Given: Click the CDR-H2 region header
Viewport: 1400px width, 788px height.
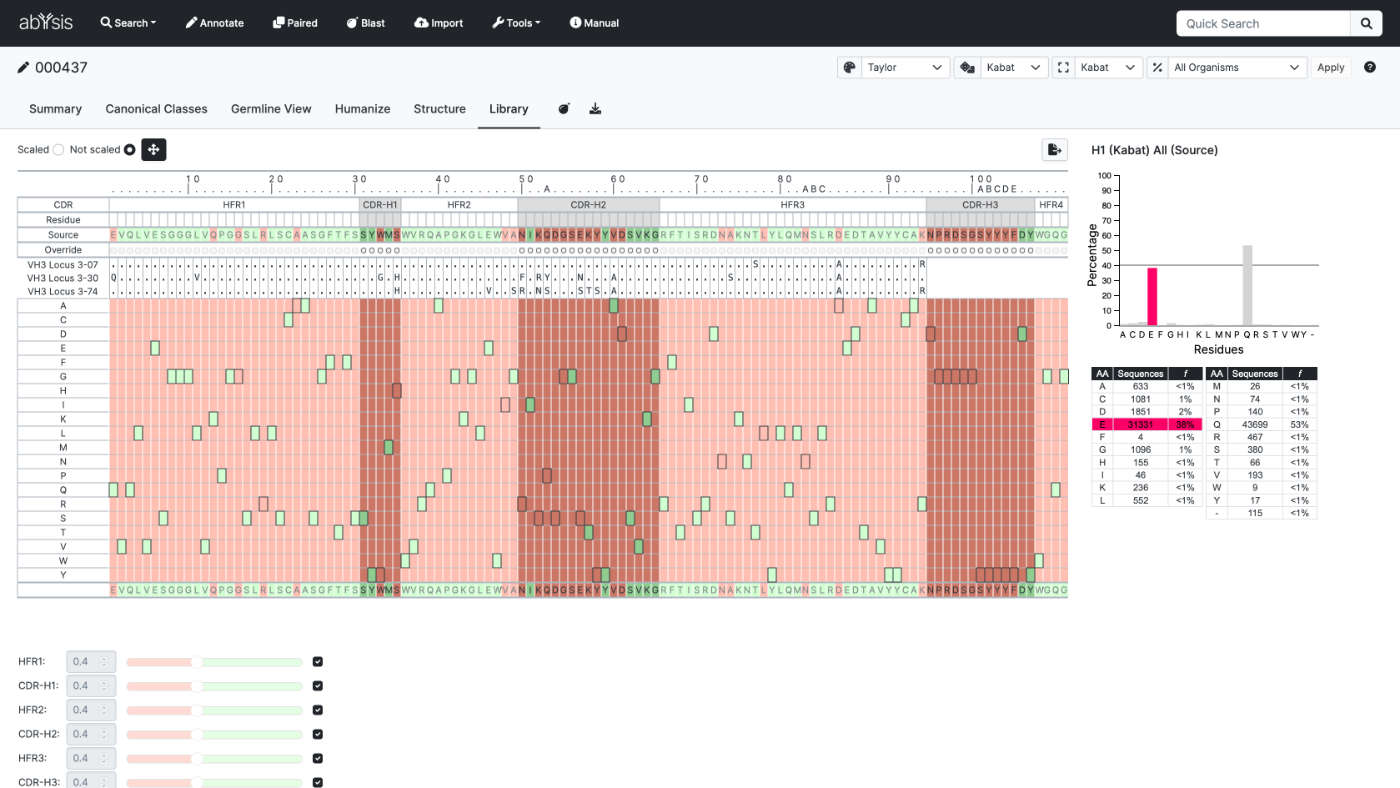Looking at the screenshot, I should [588, 205].
